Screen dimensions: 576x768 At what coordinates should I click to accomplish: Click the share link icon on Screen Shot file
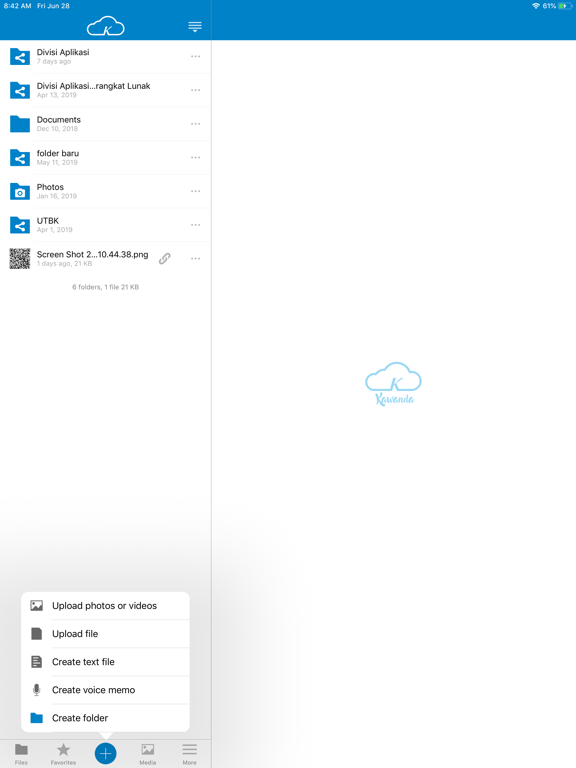point(165,259)
